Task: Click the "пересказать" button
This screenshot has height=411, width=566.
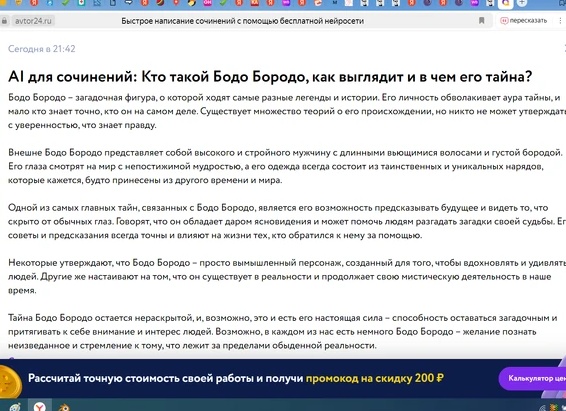Action: [x=523, y=21]
